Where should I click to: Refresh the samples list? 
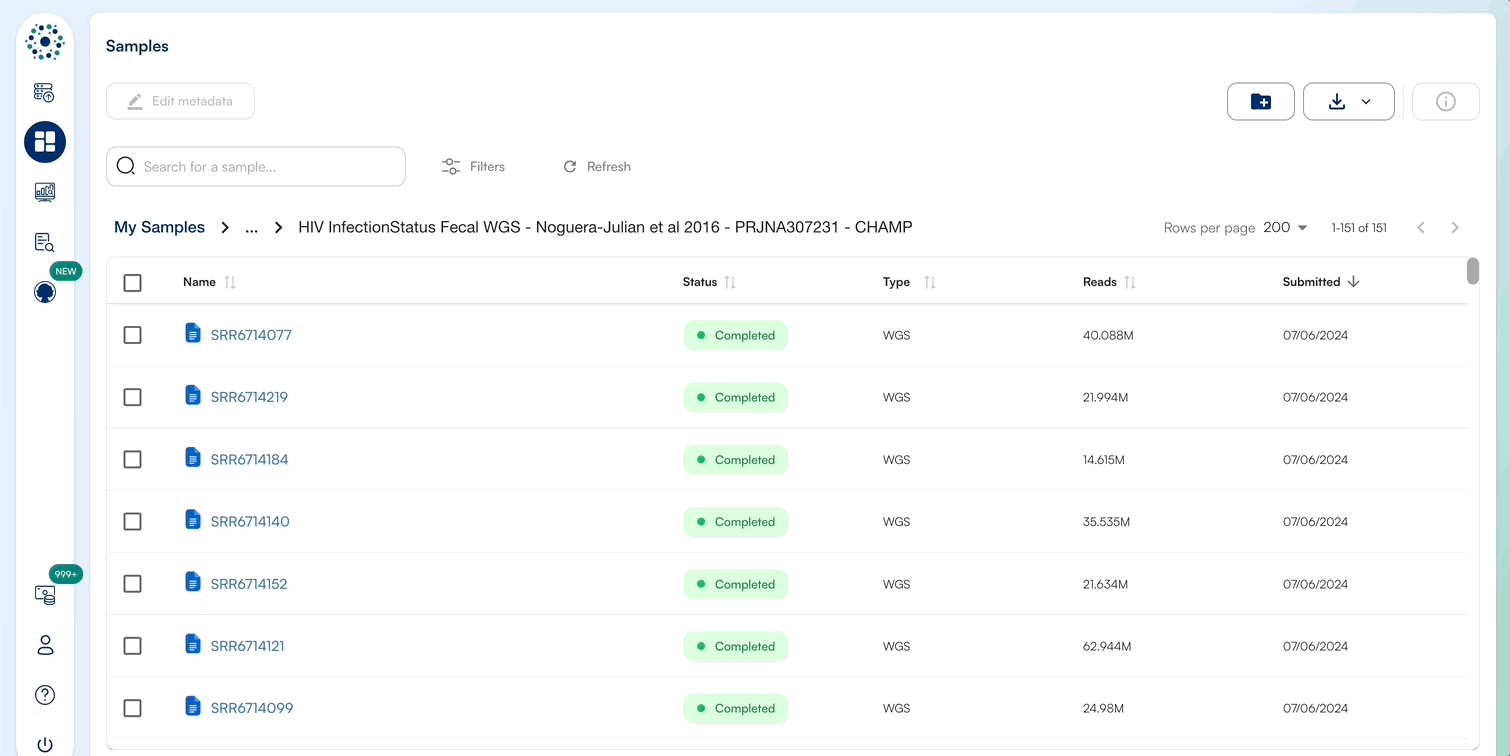click(x=596, y=166)
